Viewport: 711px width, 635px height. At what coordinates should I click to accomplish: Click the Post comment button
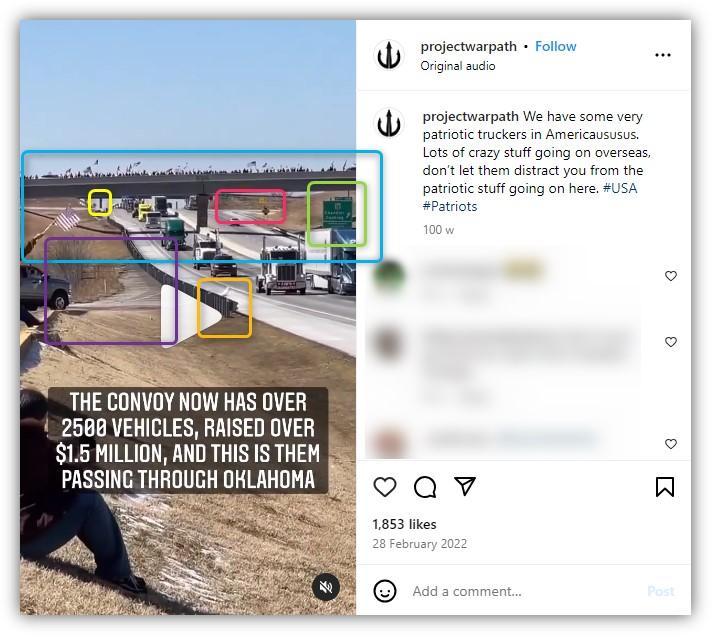661,591
